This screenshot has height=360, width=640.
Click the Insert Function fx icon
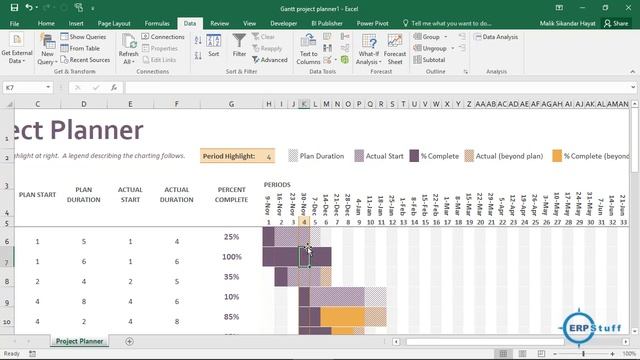pos(114,87)
